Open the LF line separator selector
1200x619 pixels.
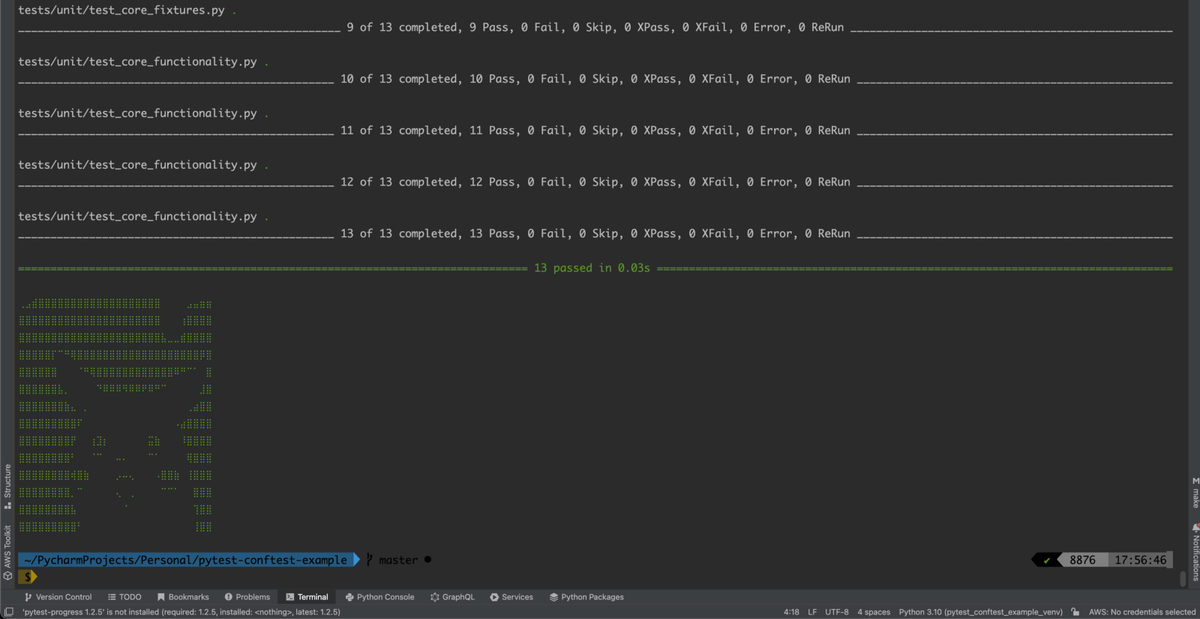click(810, 610)
